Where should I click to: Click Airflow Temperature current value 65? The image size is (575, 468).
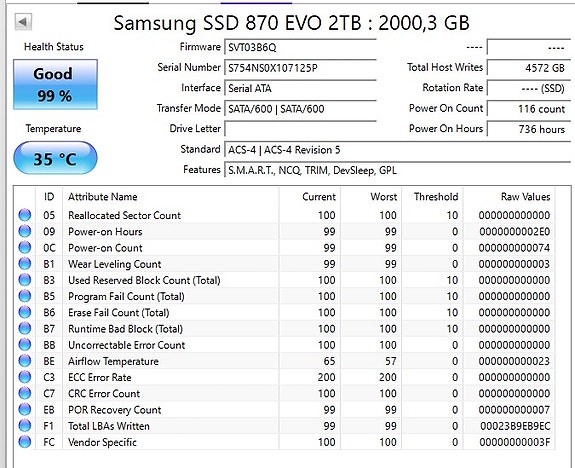[329, 361]
